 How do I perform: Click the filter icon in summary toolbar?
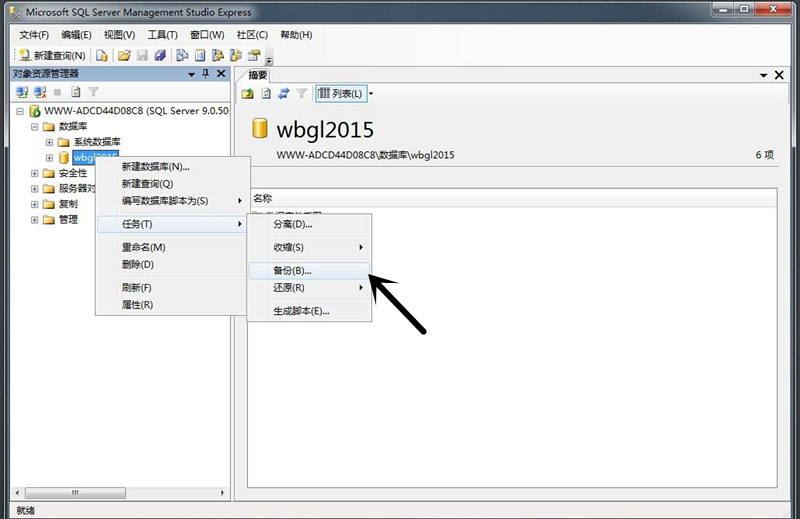(x=302, y=93)
